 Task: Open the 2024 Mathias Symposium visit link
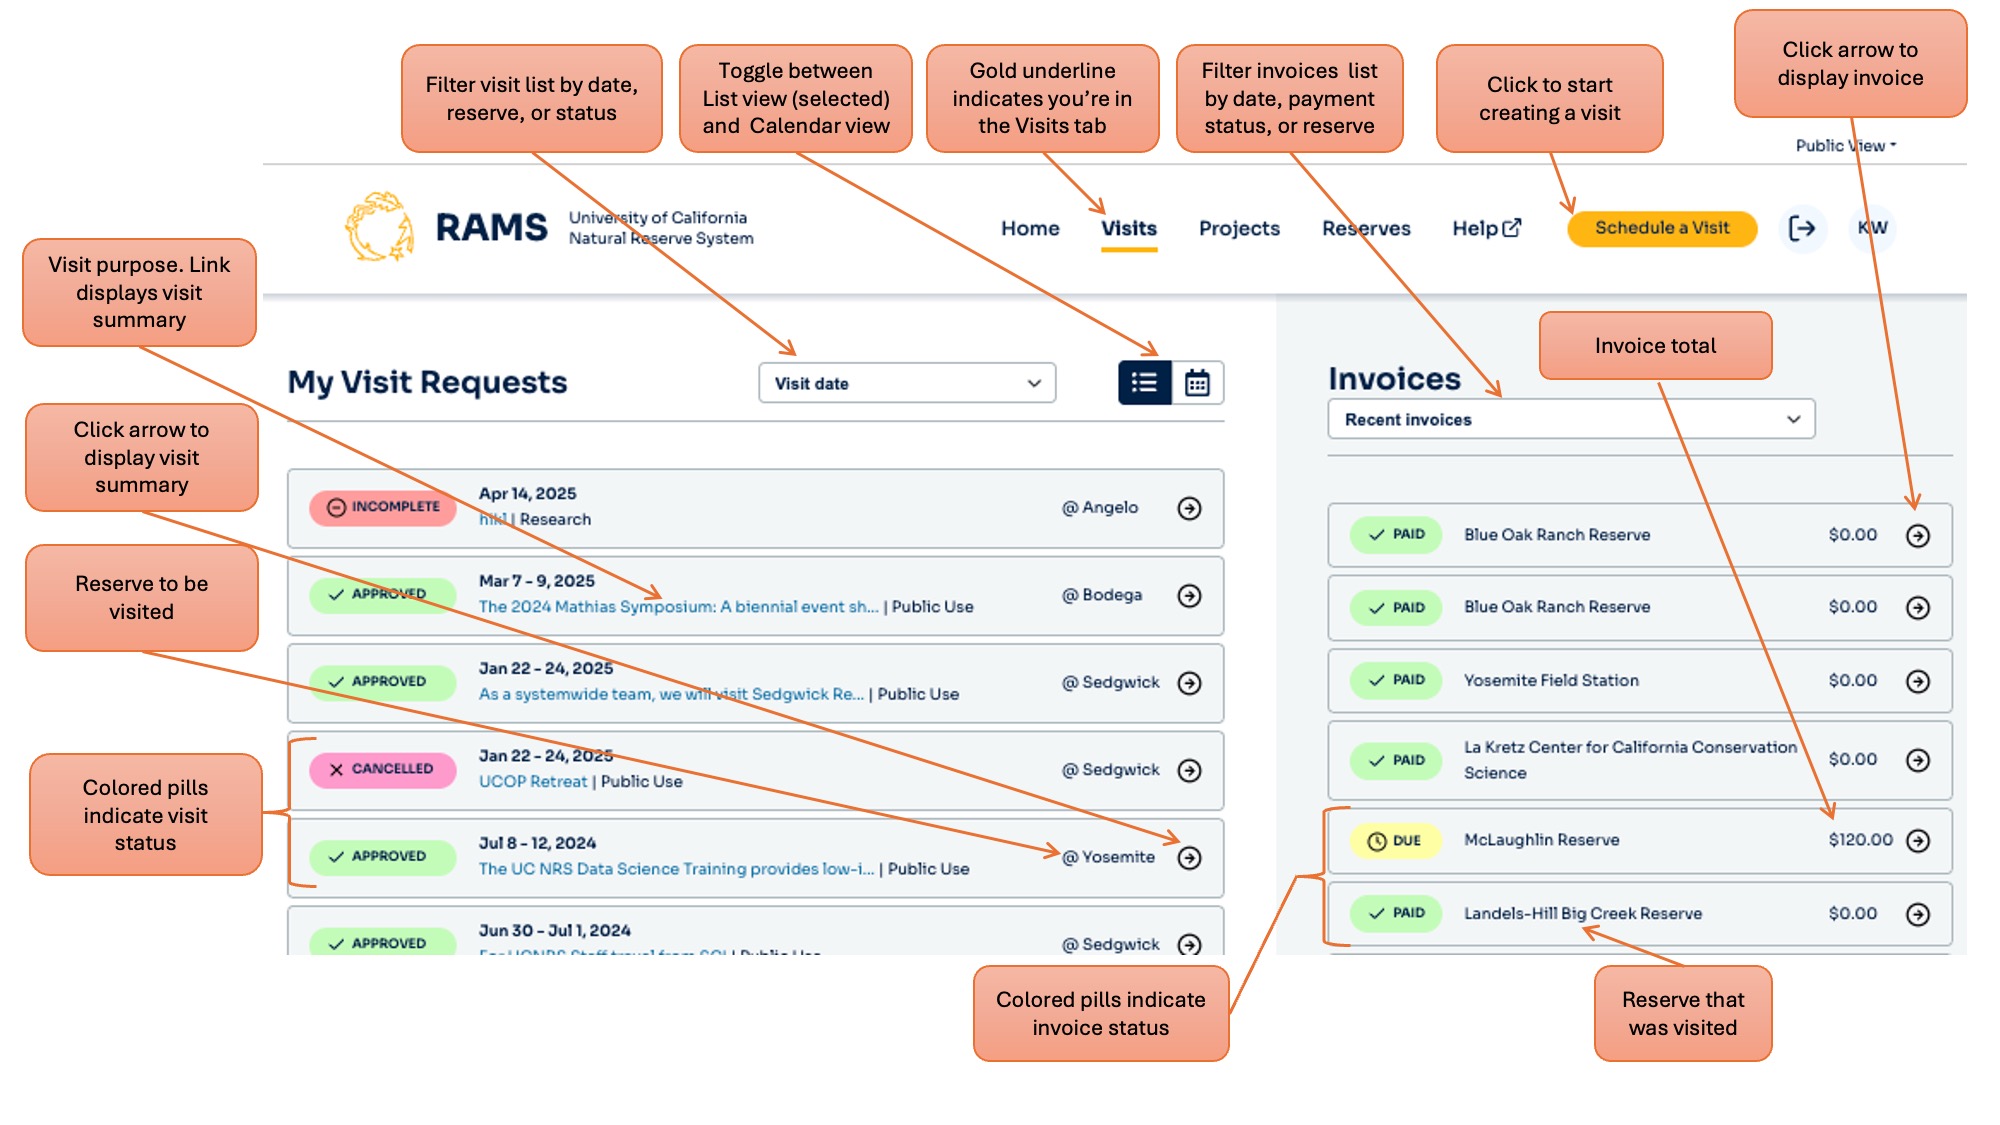tap(678, 607)
